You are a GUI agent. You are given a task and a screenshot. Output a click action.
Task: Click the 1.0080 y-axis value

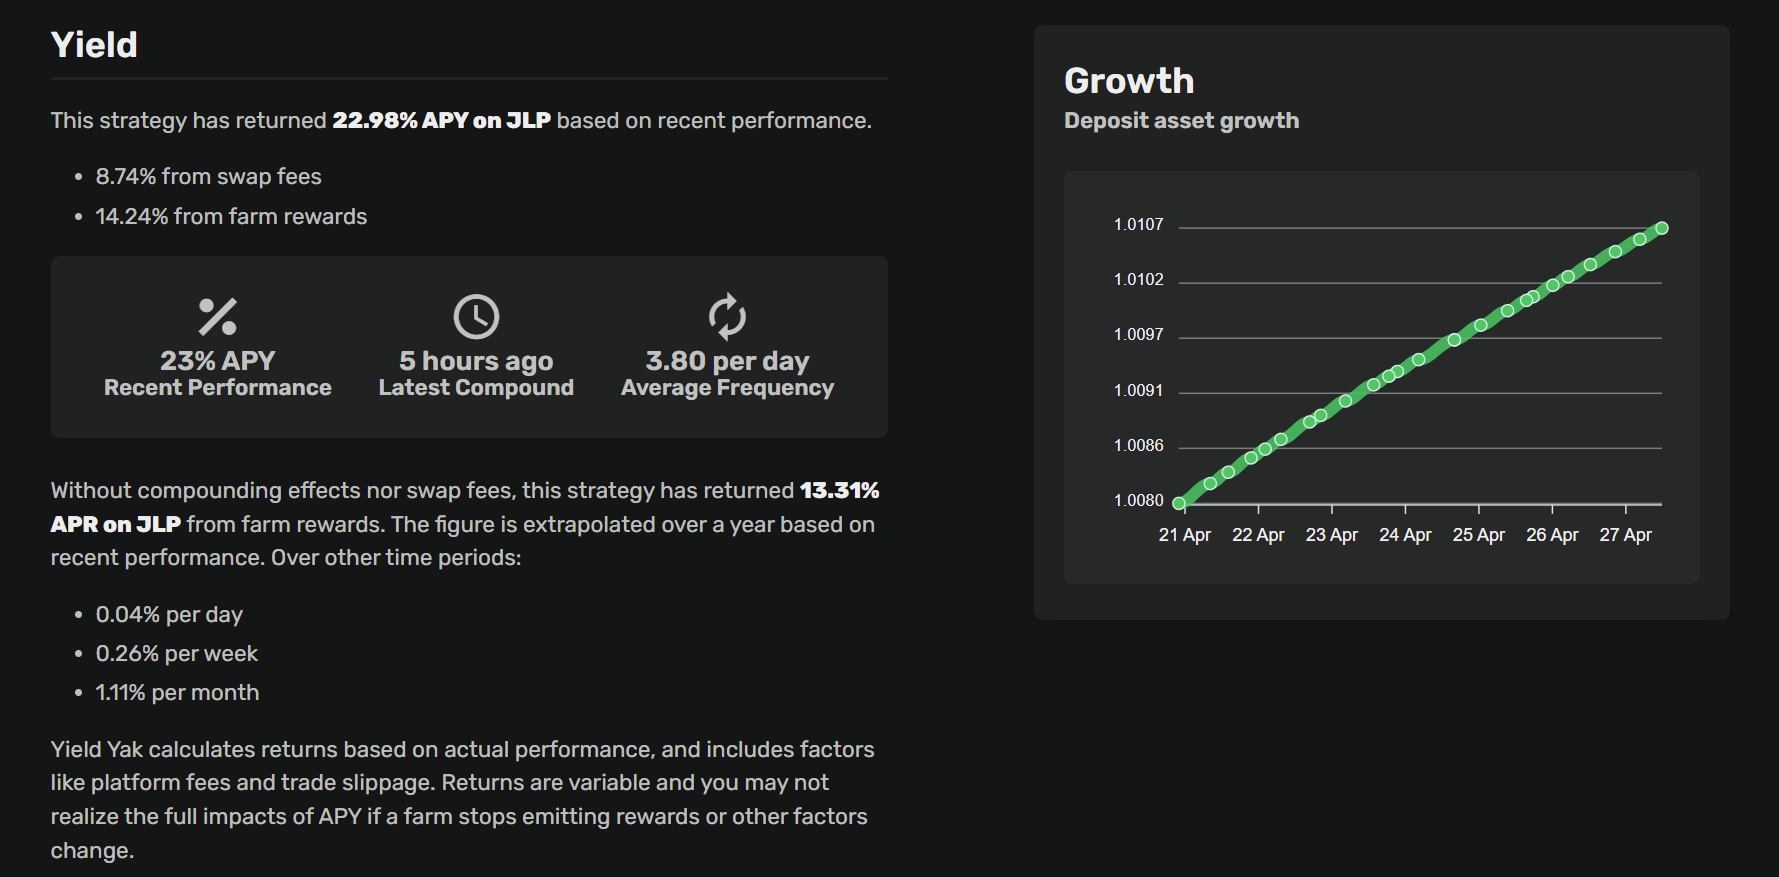(x=1139, y=500)
